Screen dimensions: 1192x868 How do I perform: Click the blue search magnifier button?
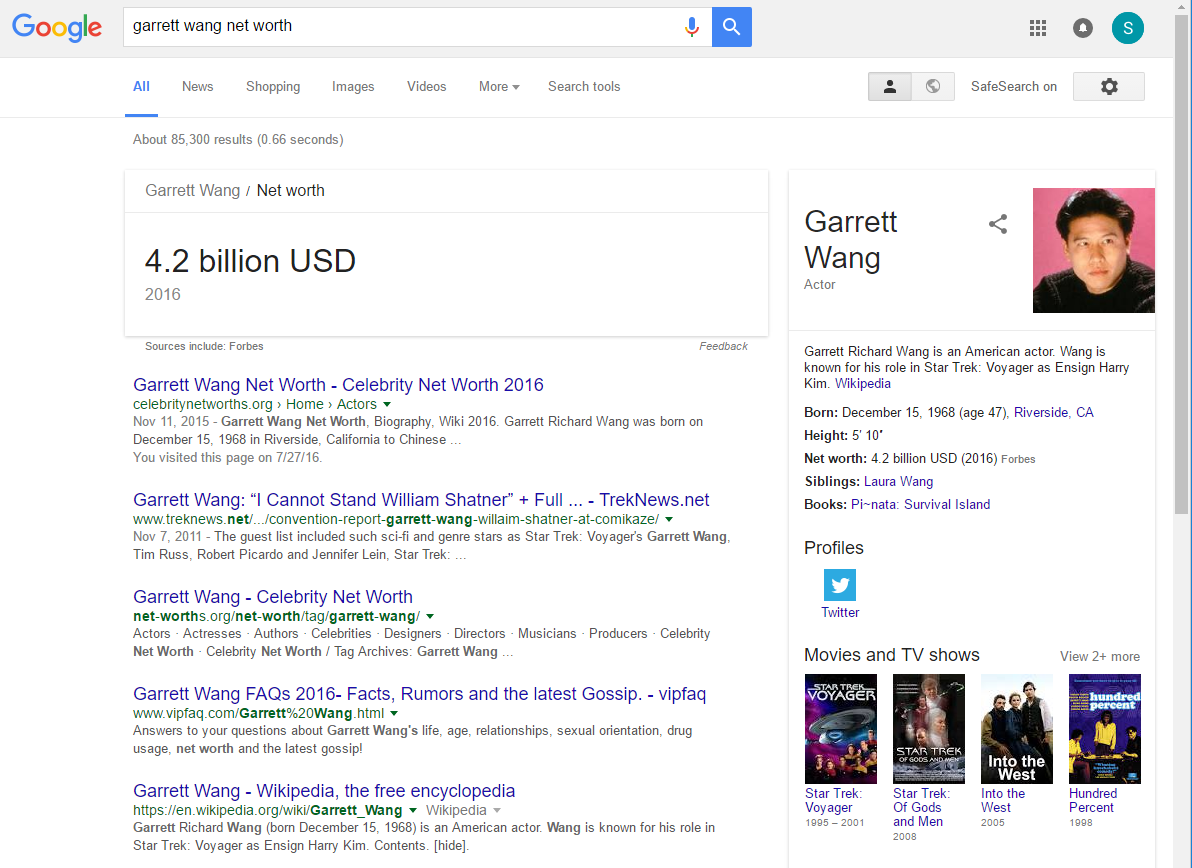[731, 27]
